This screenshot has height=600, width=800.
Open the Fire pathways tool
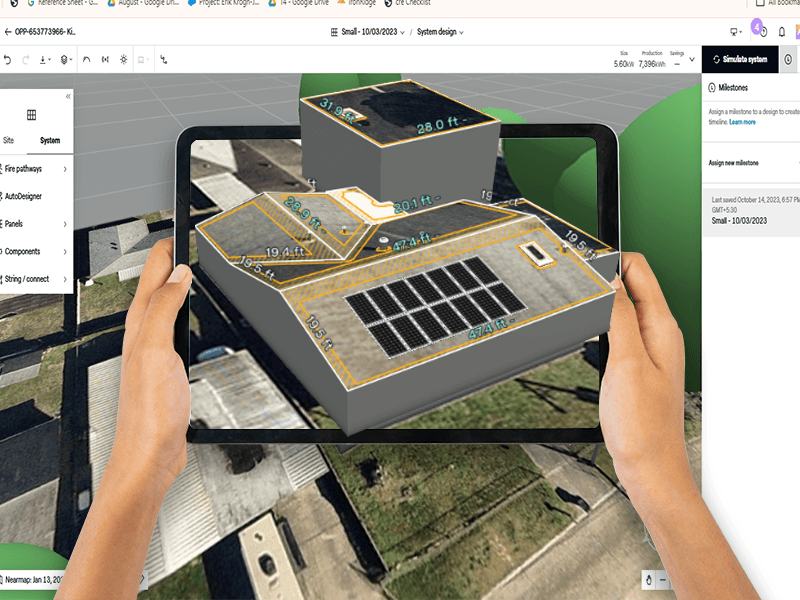pos(30,169)
